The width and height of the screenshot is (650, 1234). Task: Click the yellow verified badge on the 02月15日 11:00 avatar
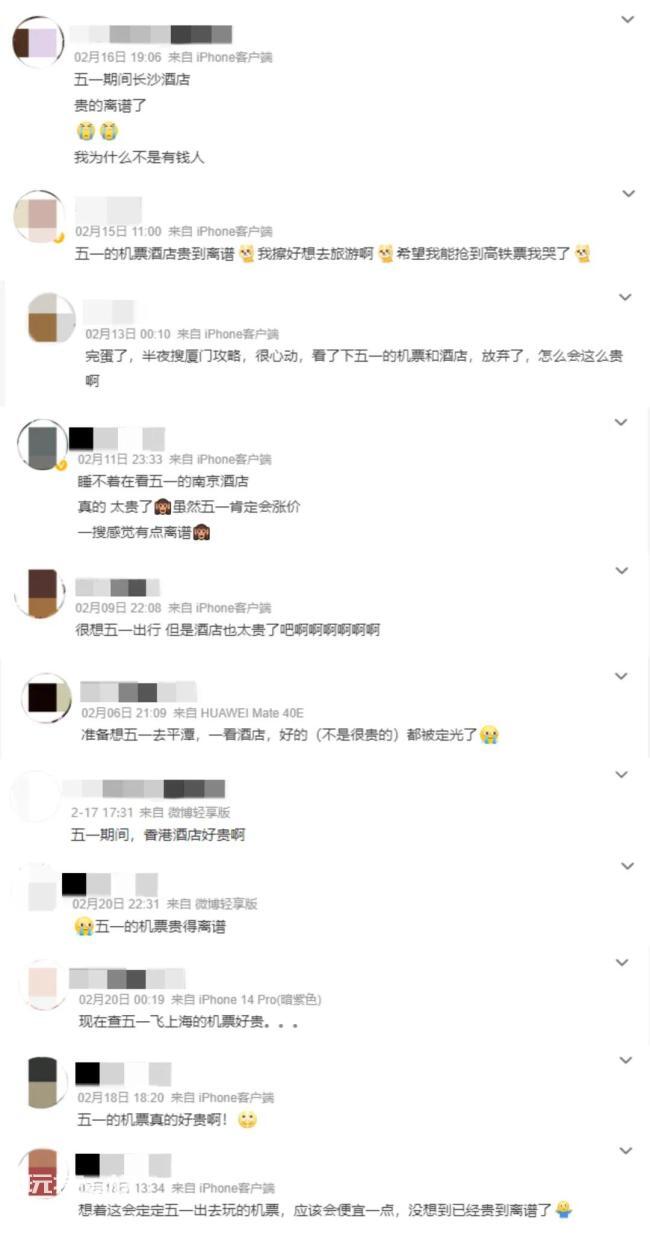coord(60,238)
